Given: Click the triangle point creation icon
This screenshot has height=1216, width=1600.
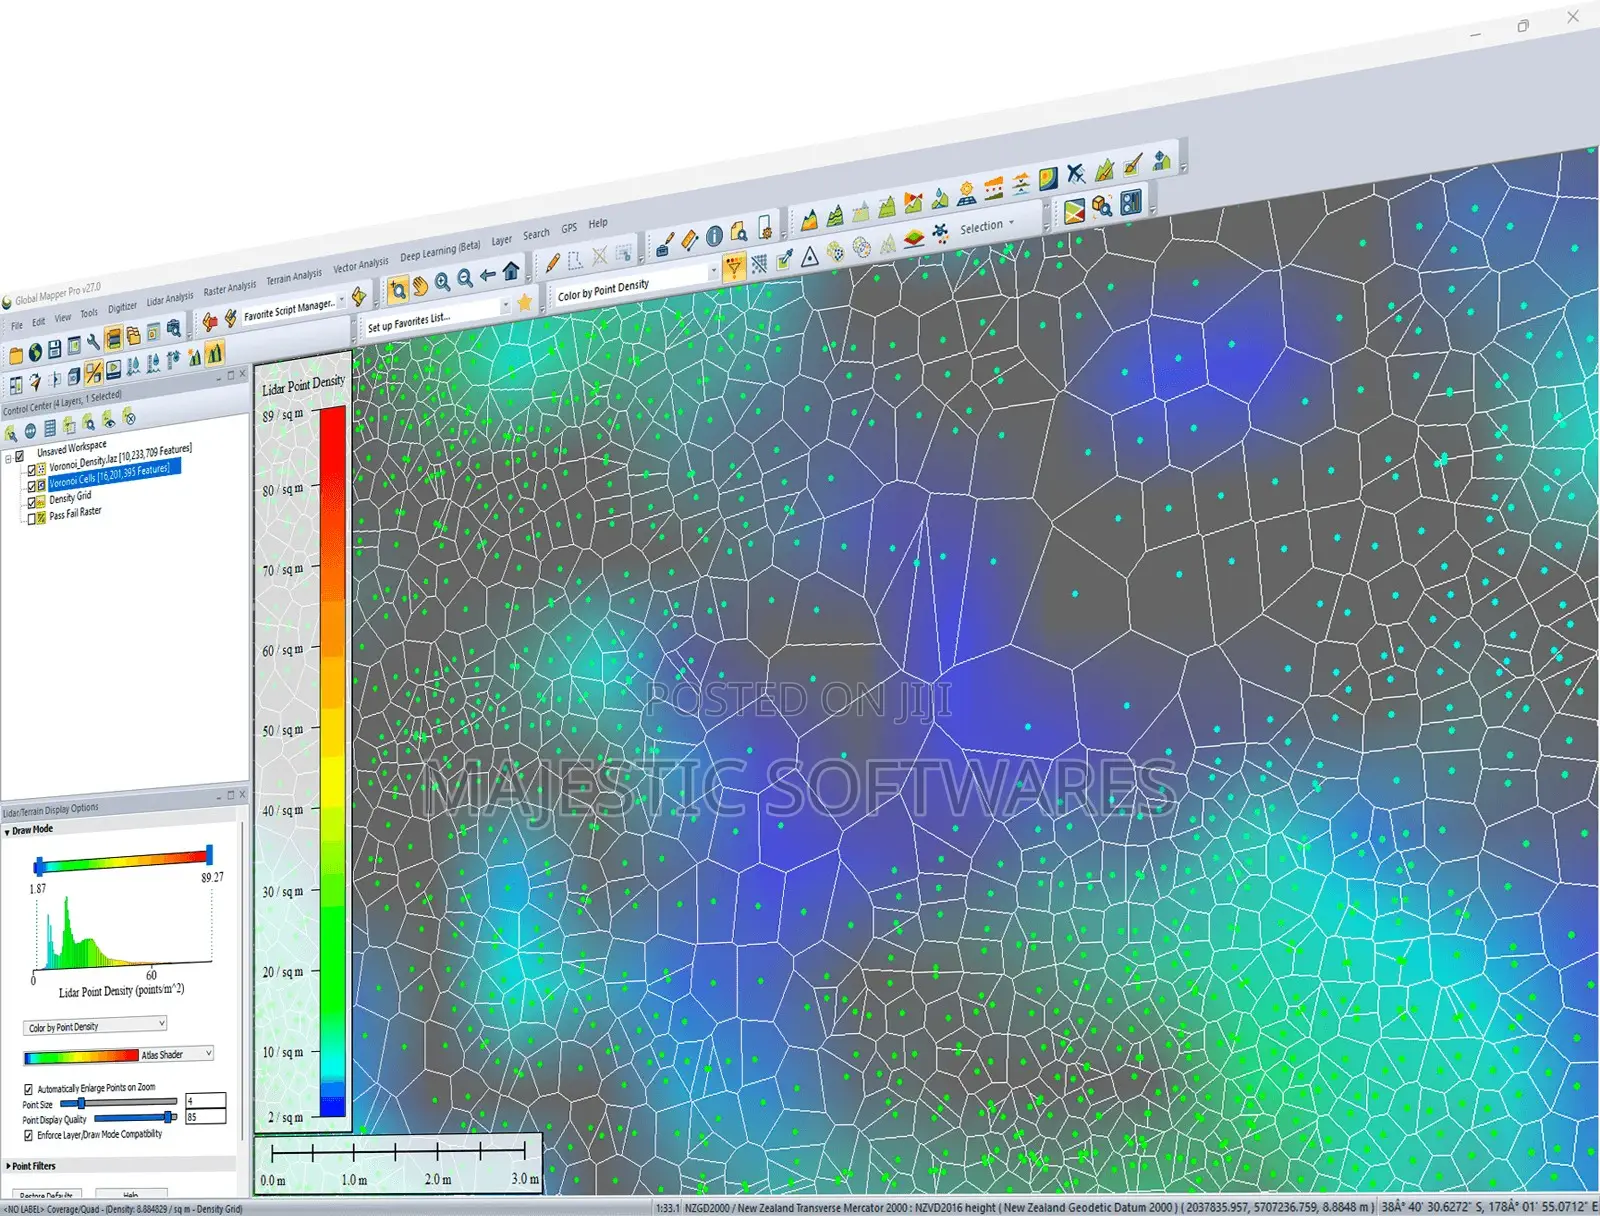Looking at the screenshot, I should coord(810,255).
